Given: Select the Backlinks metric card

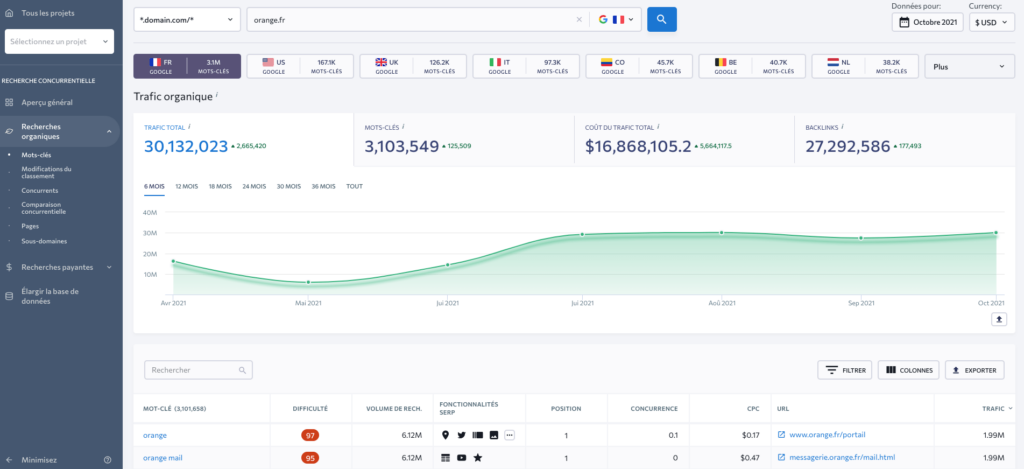Looking at the screenshot, I should pyautogui.click(x=904, y=141).
